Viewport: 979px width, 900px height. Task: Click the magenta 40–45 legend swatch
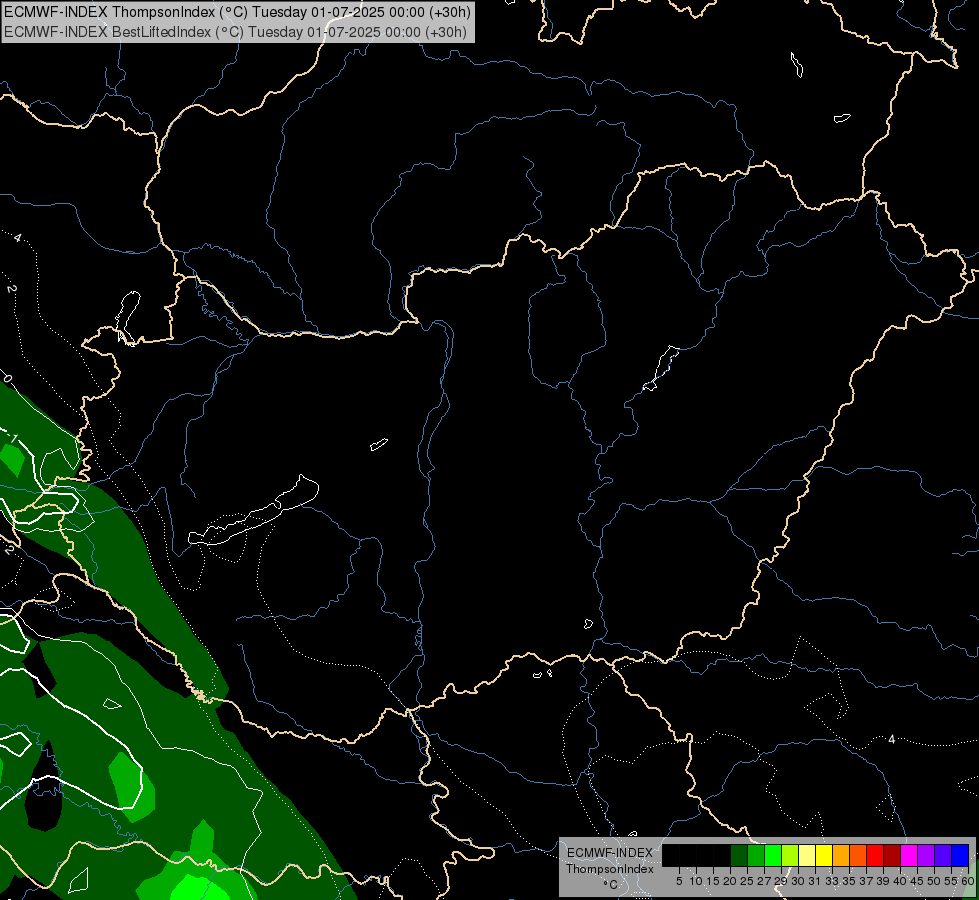click(x=909, y=855)
